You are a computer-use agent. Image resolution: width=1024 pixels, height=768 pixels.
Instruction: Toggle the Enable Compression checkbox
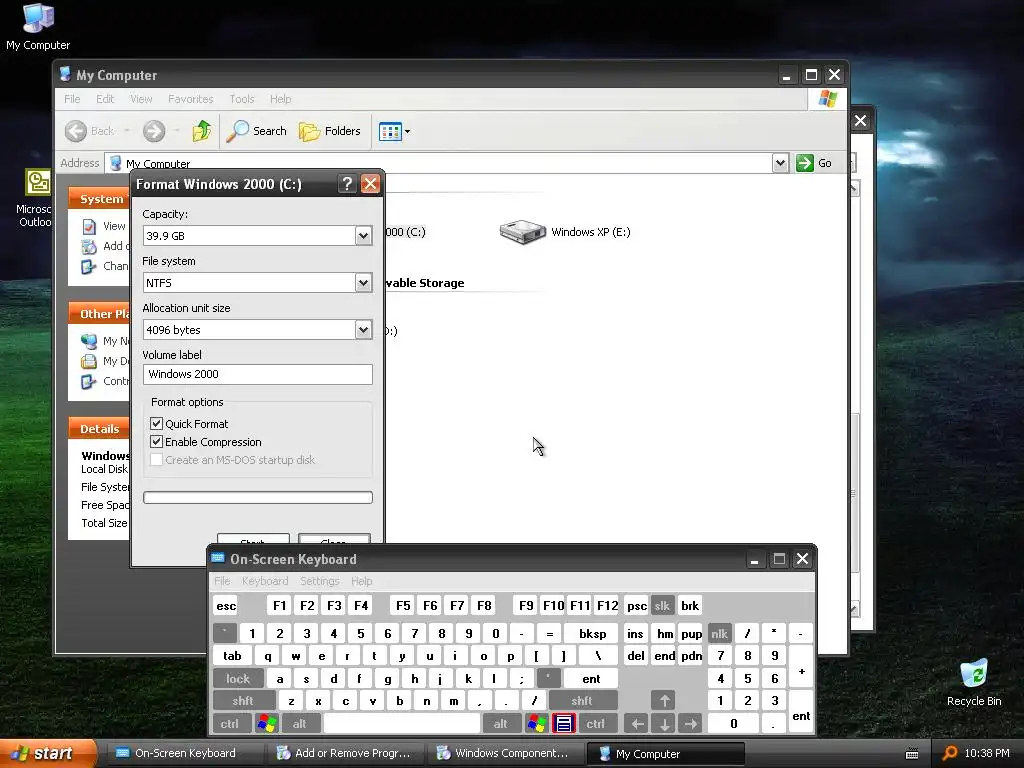coord(157,441)
